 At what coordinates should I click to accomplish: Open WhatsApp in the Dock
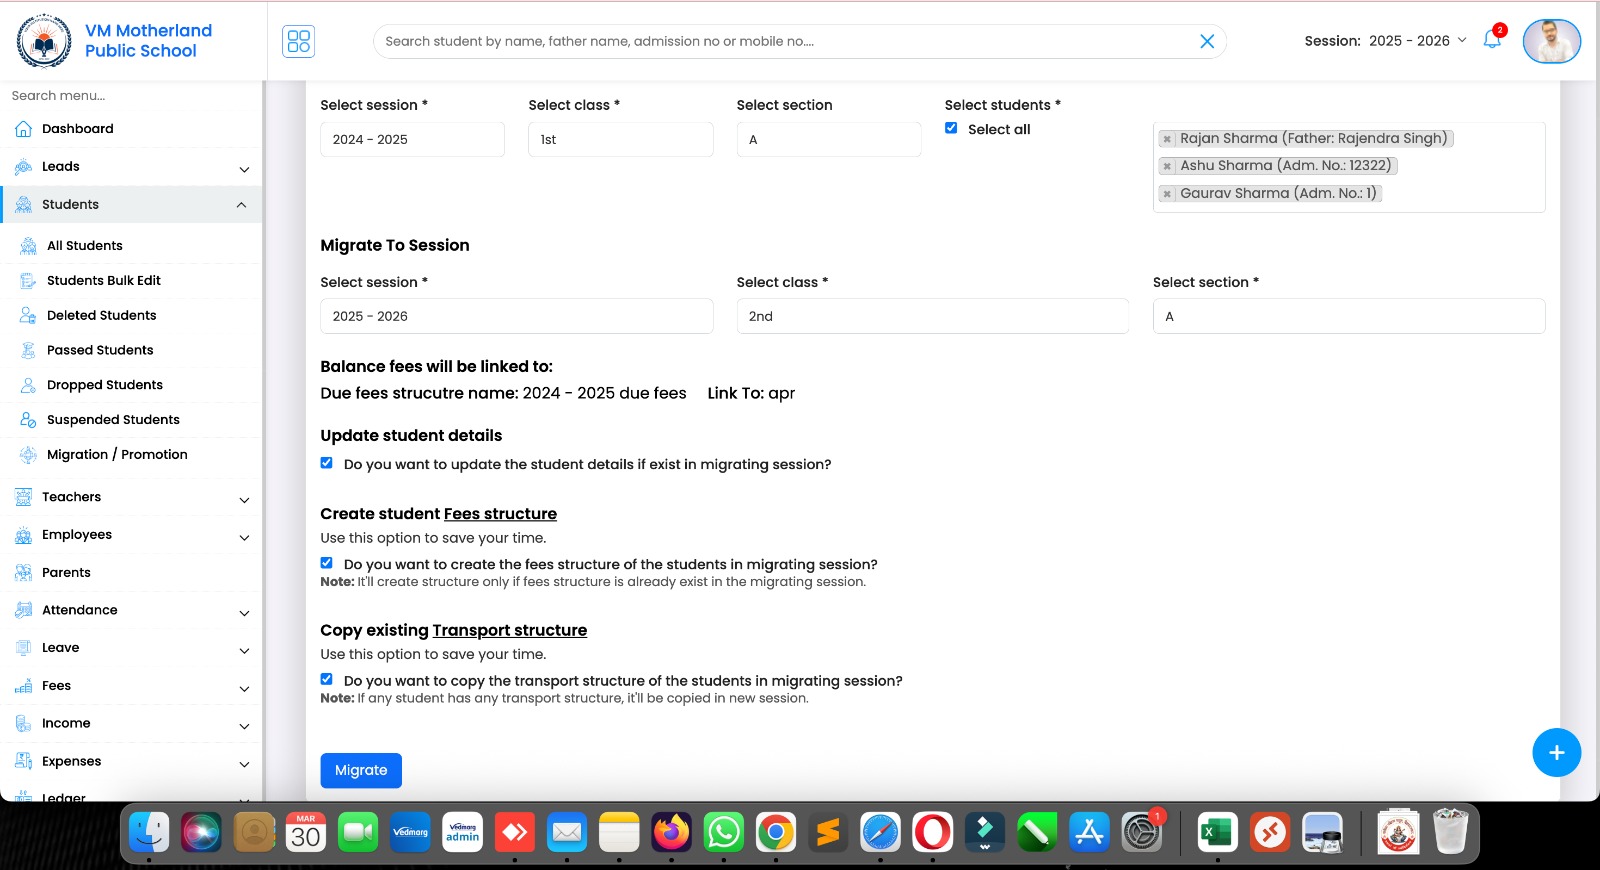[724, 832]
